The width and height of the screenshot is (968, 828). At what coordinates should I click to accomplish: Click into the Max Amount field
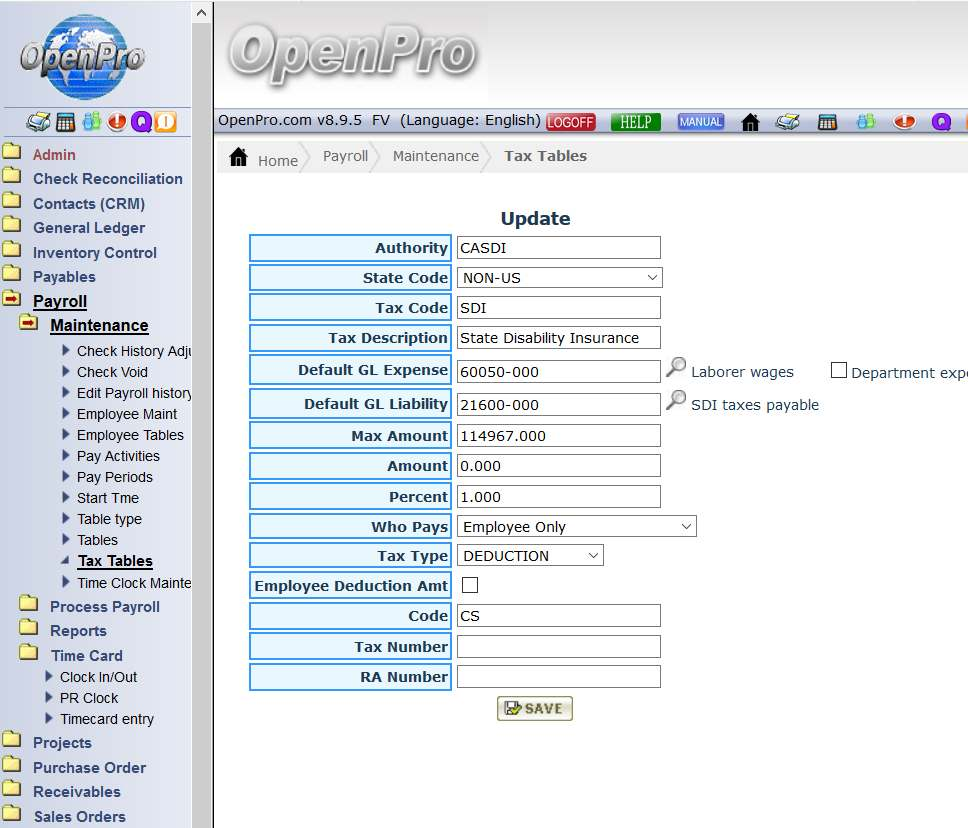pyautogui.click(x=558, y=436)
